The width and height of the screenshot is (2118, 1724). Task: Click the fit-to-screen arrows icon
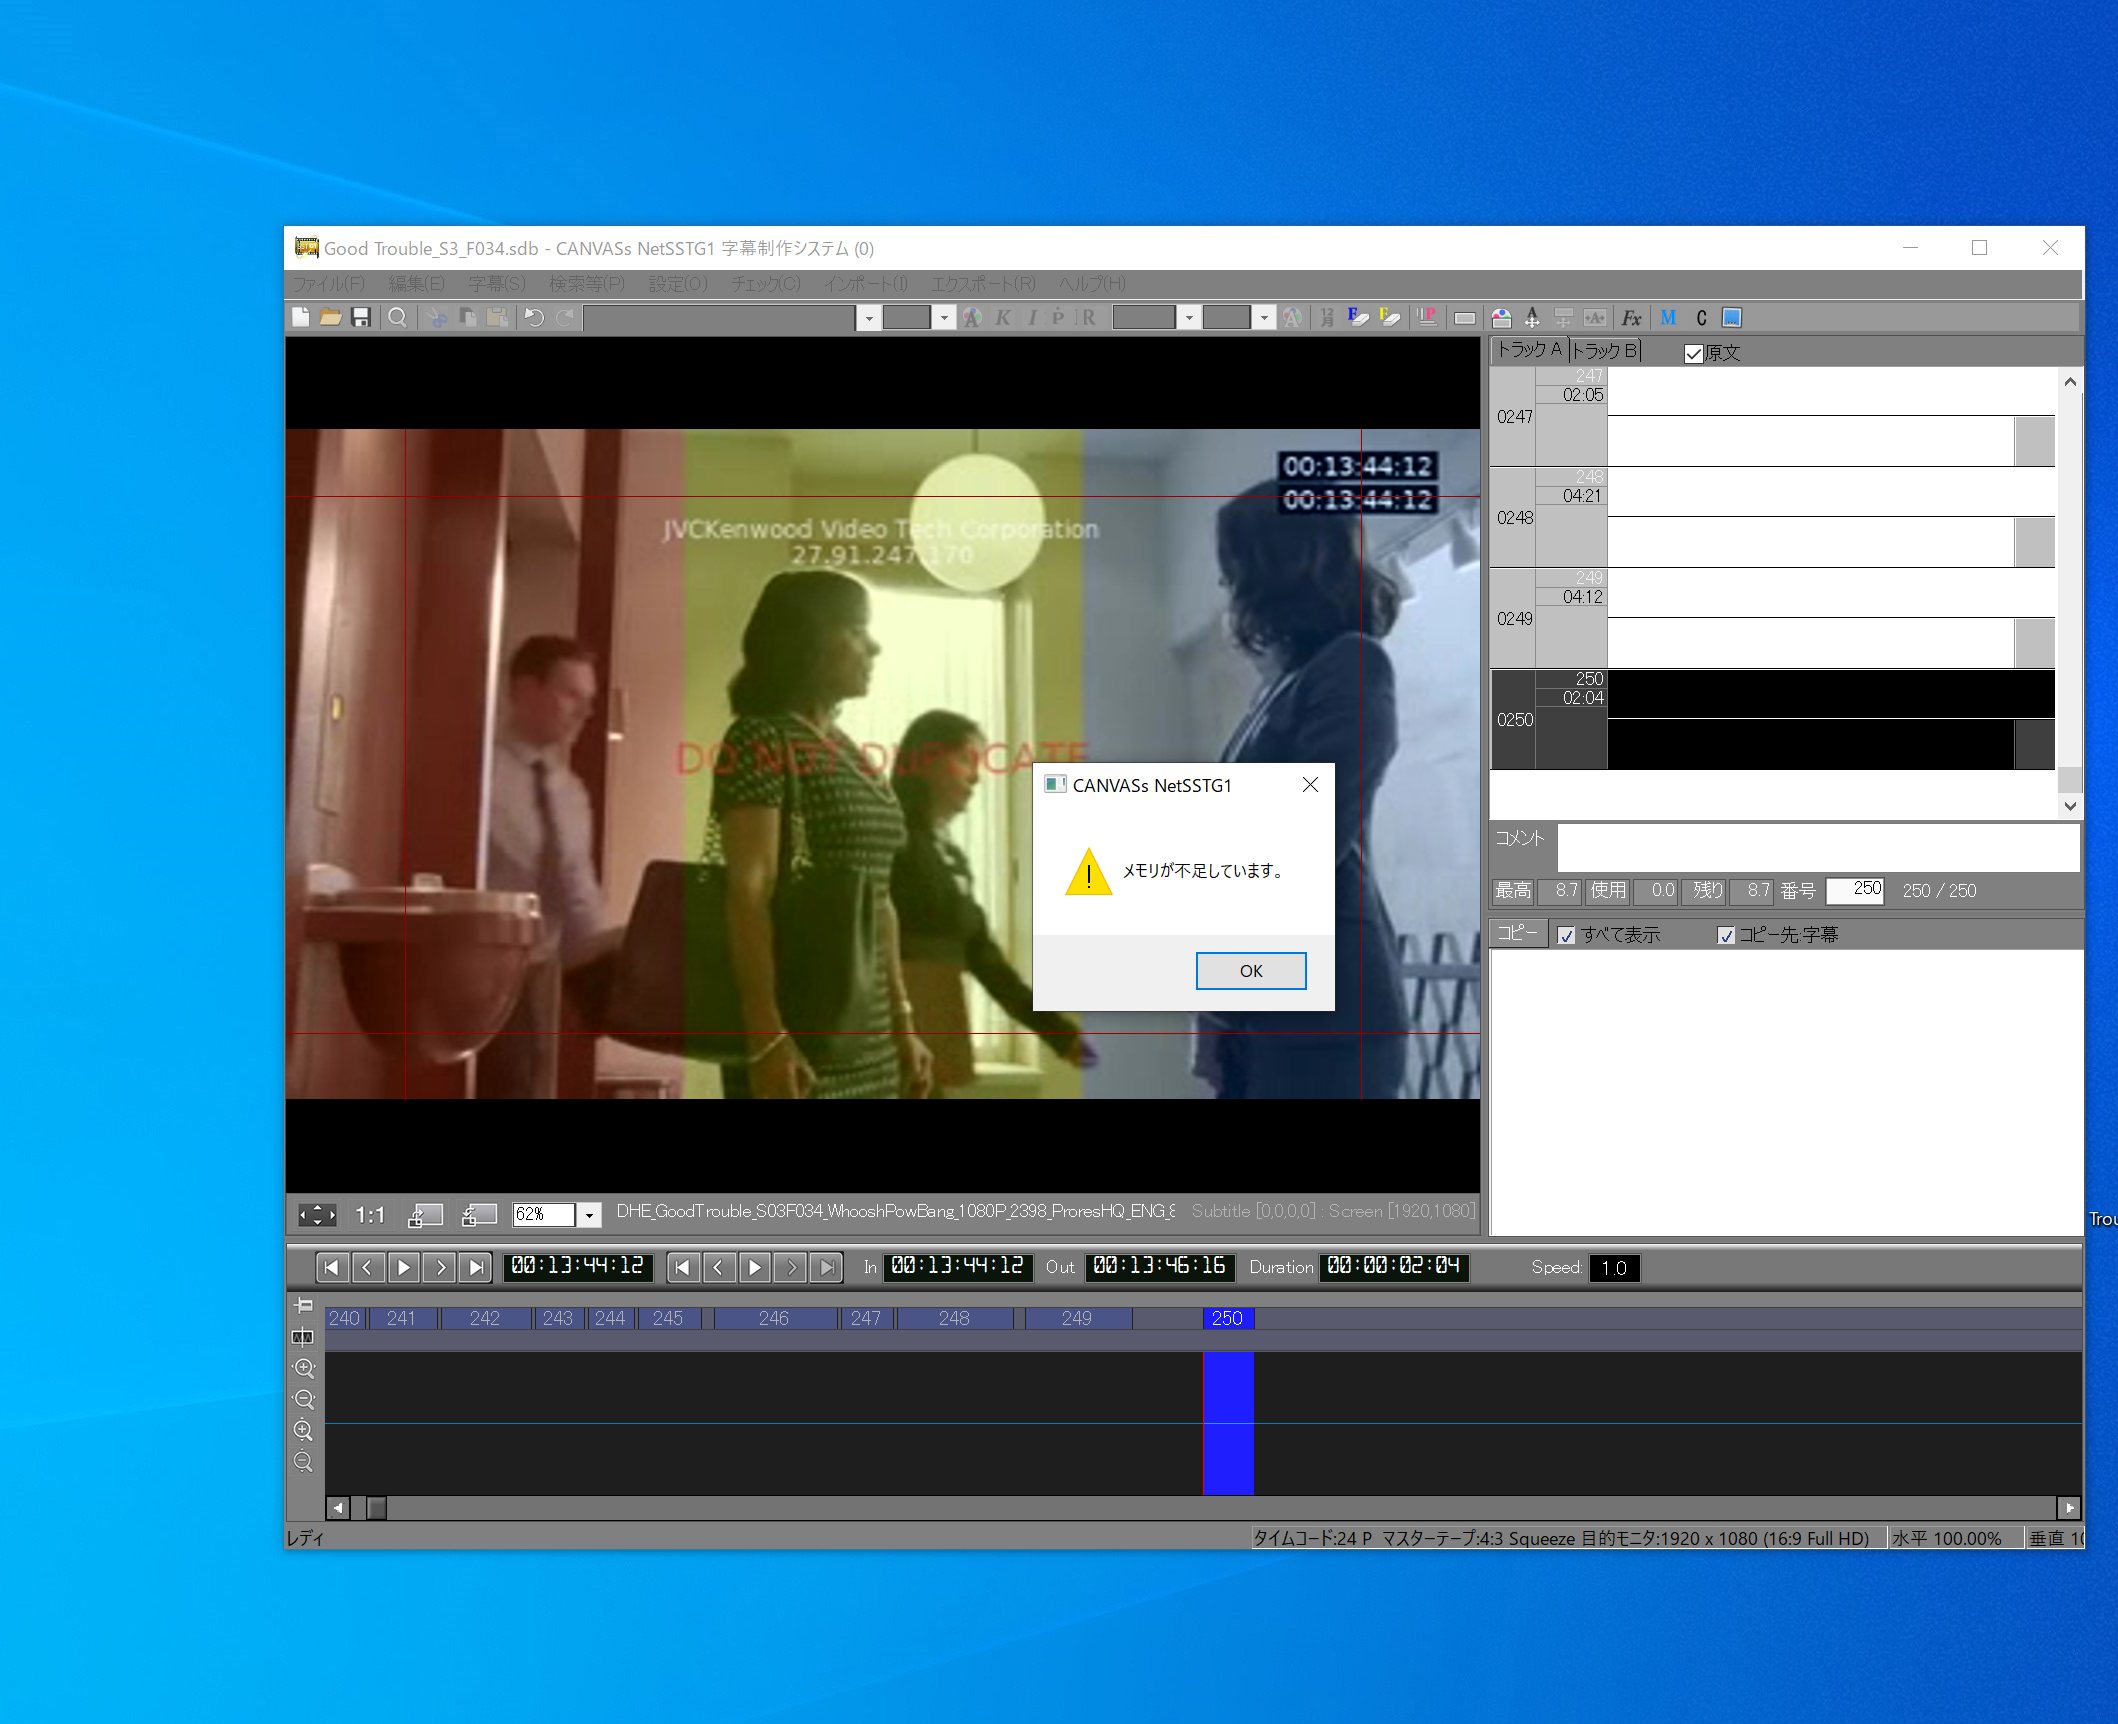317,1215
